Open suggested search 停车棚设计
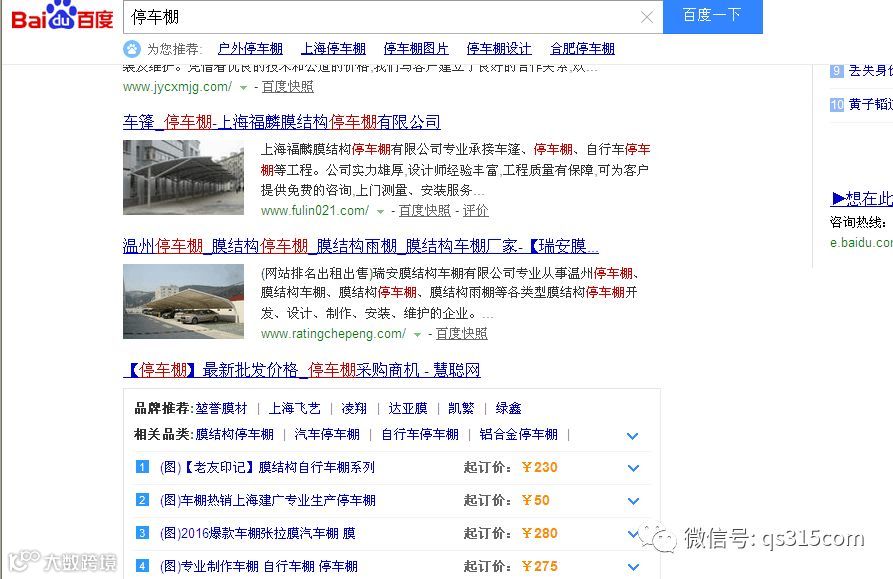 (499, 49)
